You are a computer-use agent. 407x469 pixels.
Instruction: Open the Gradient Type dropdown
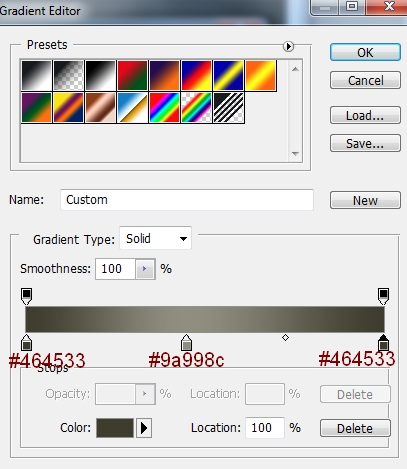[x=155, y=238]
